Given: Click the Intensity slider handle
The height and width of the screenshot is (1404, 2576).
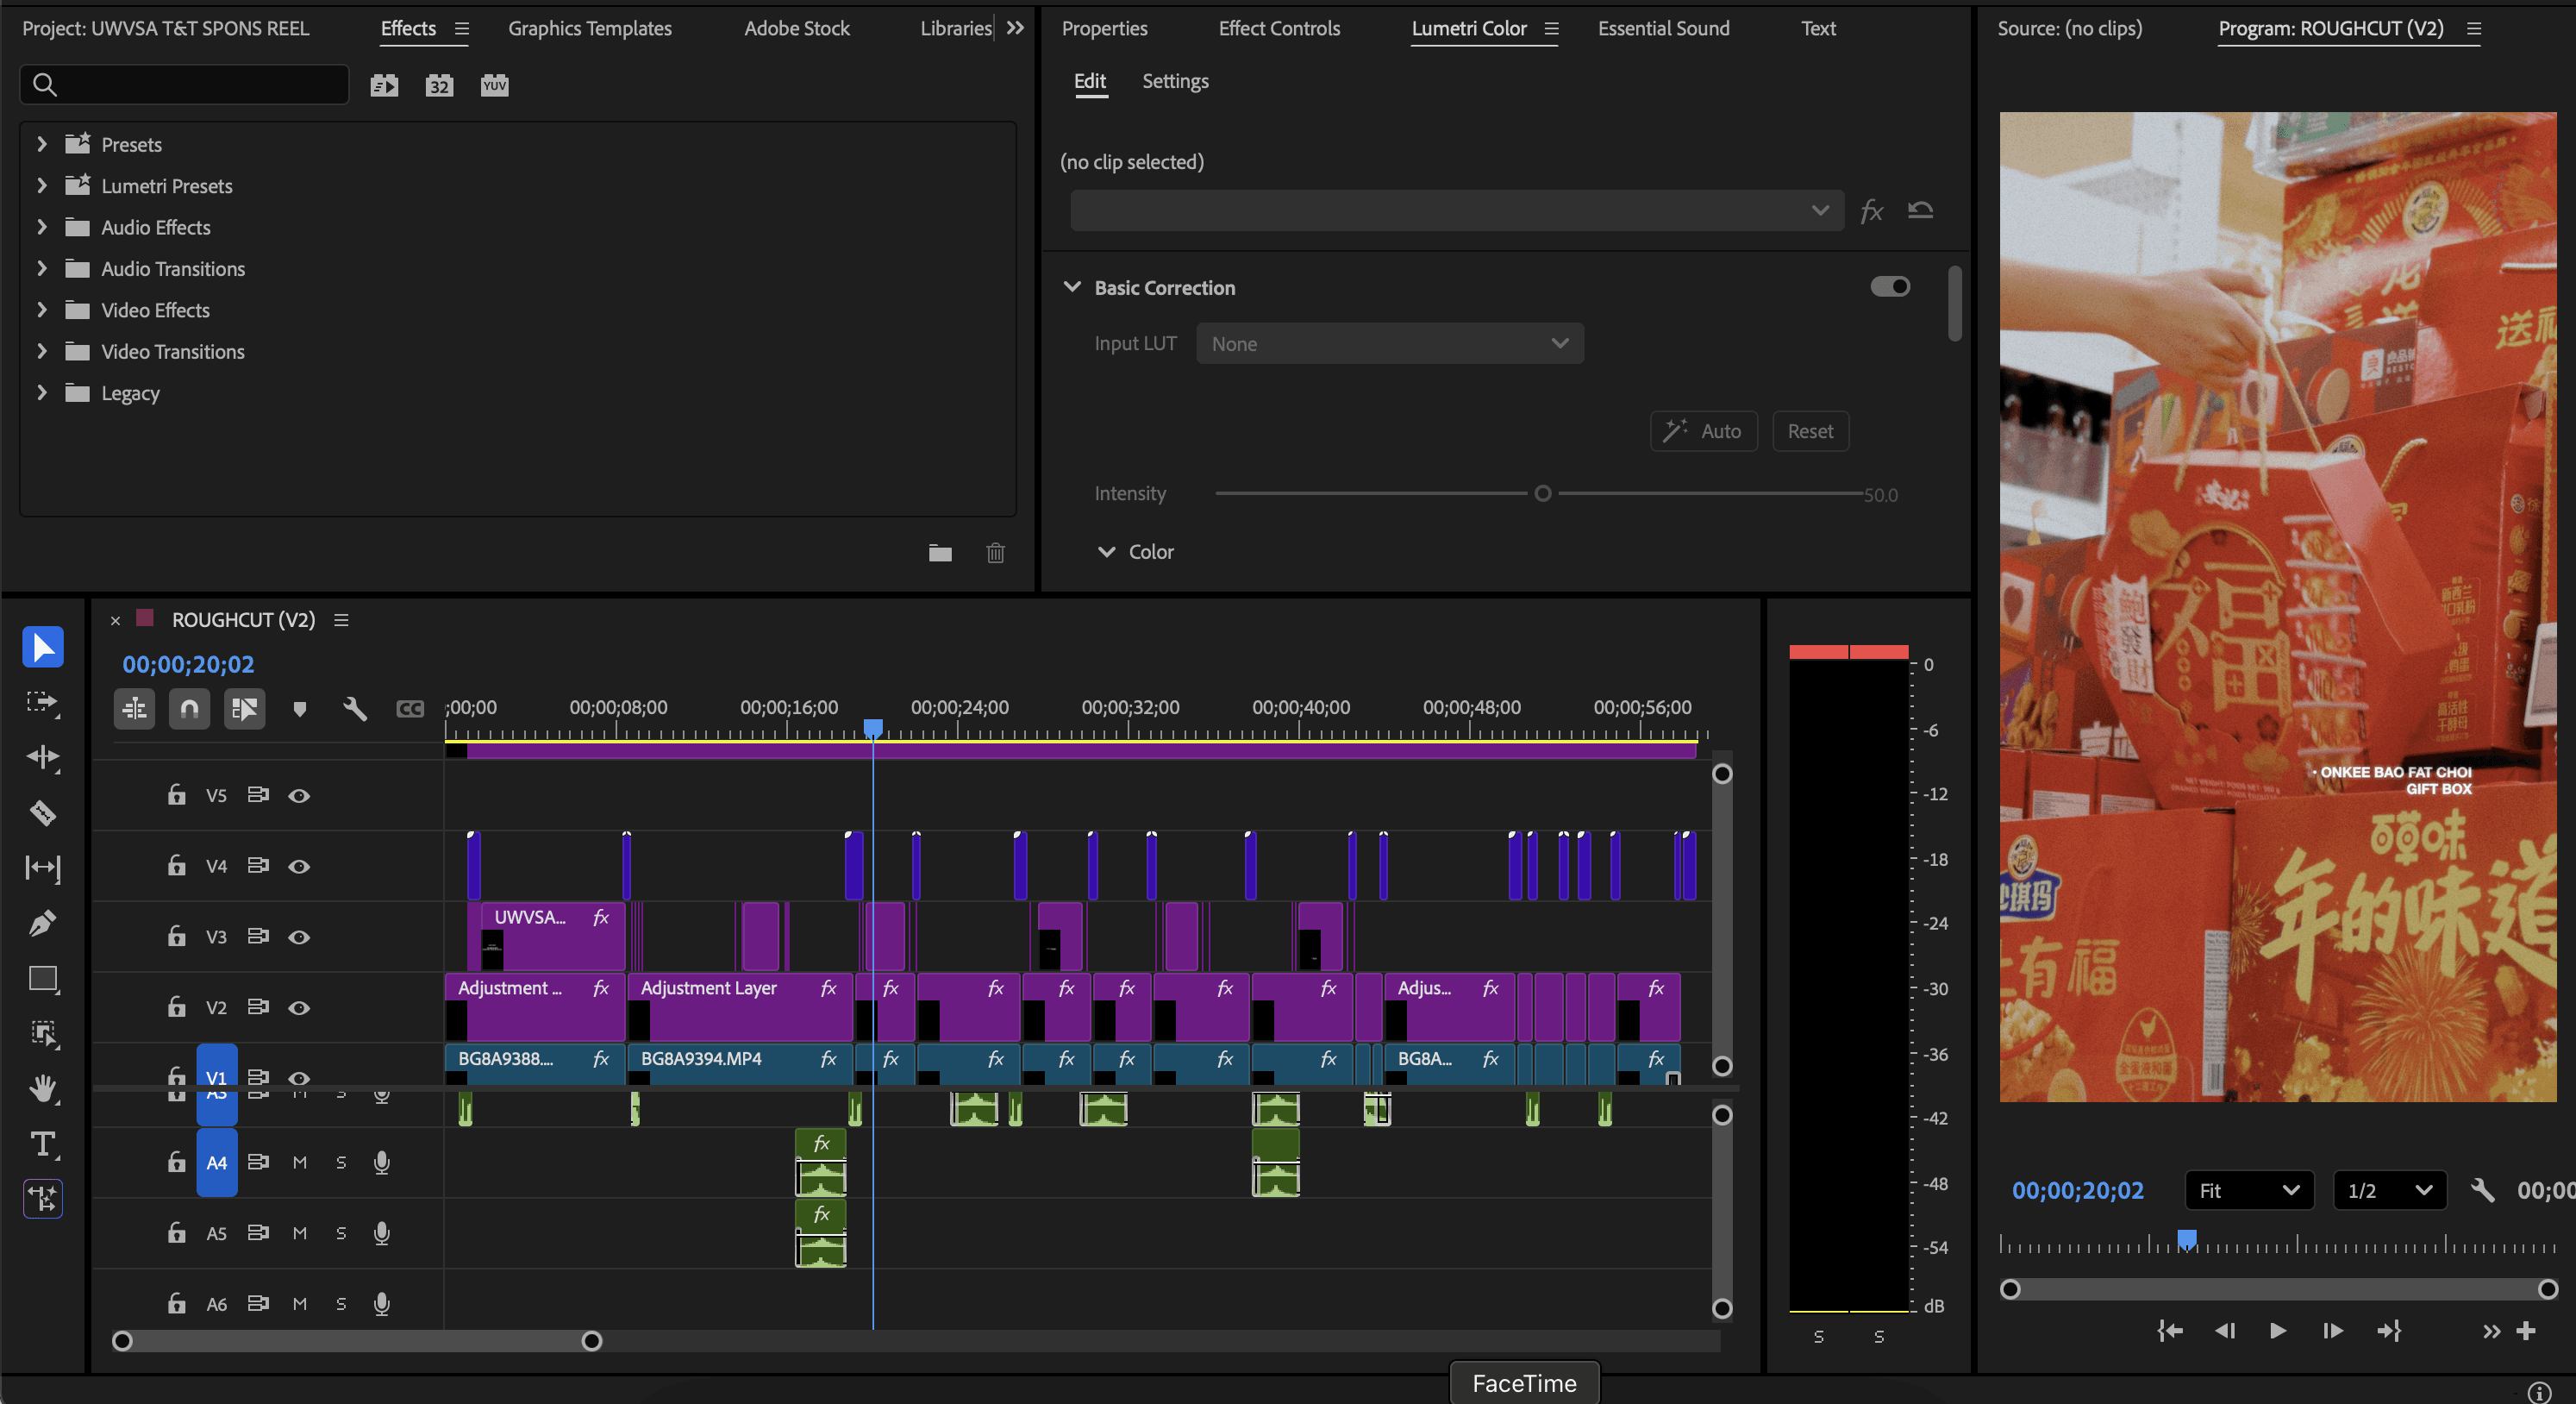Looking at the screenshot, I should [x=1542, y=493].
